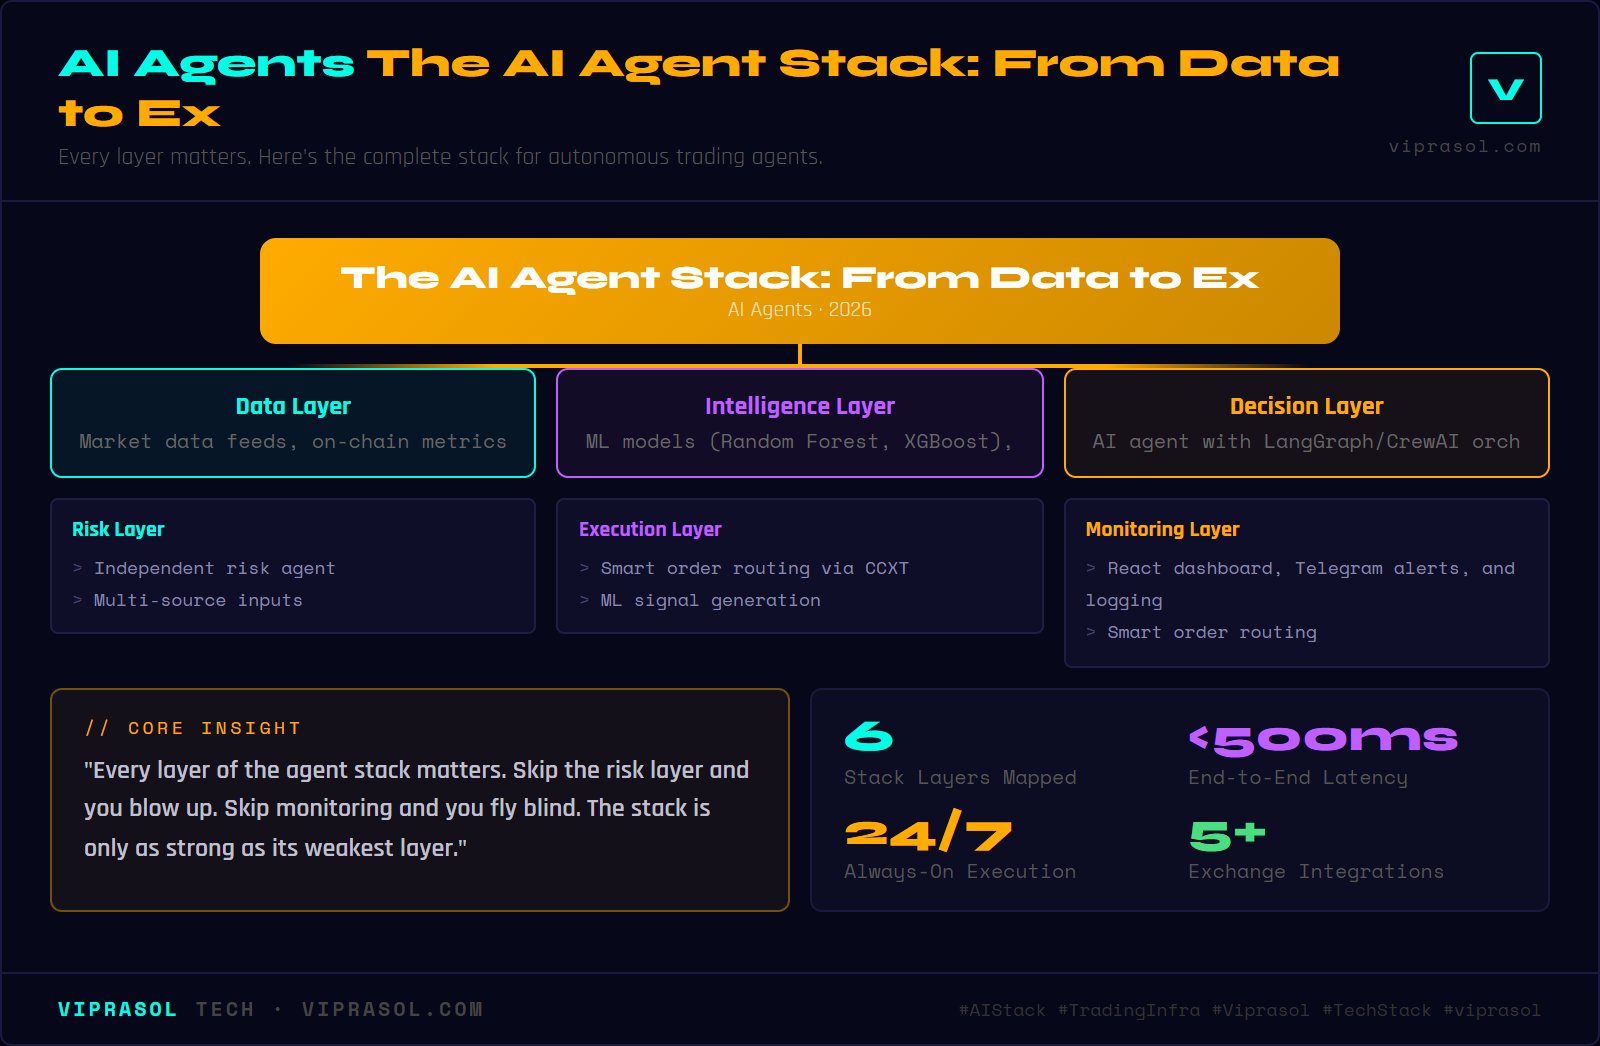Open the Execution Layer panel heading
Screen dimensions: 1600x1046
click(x=650, y=530)
